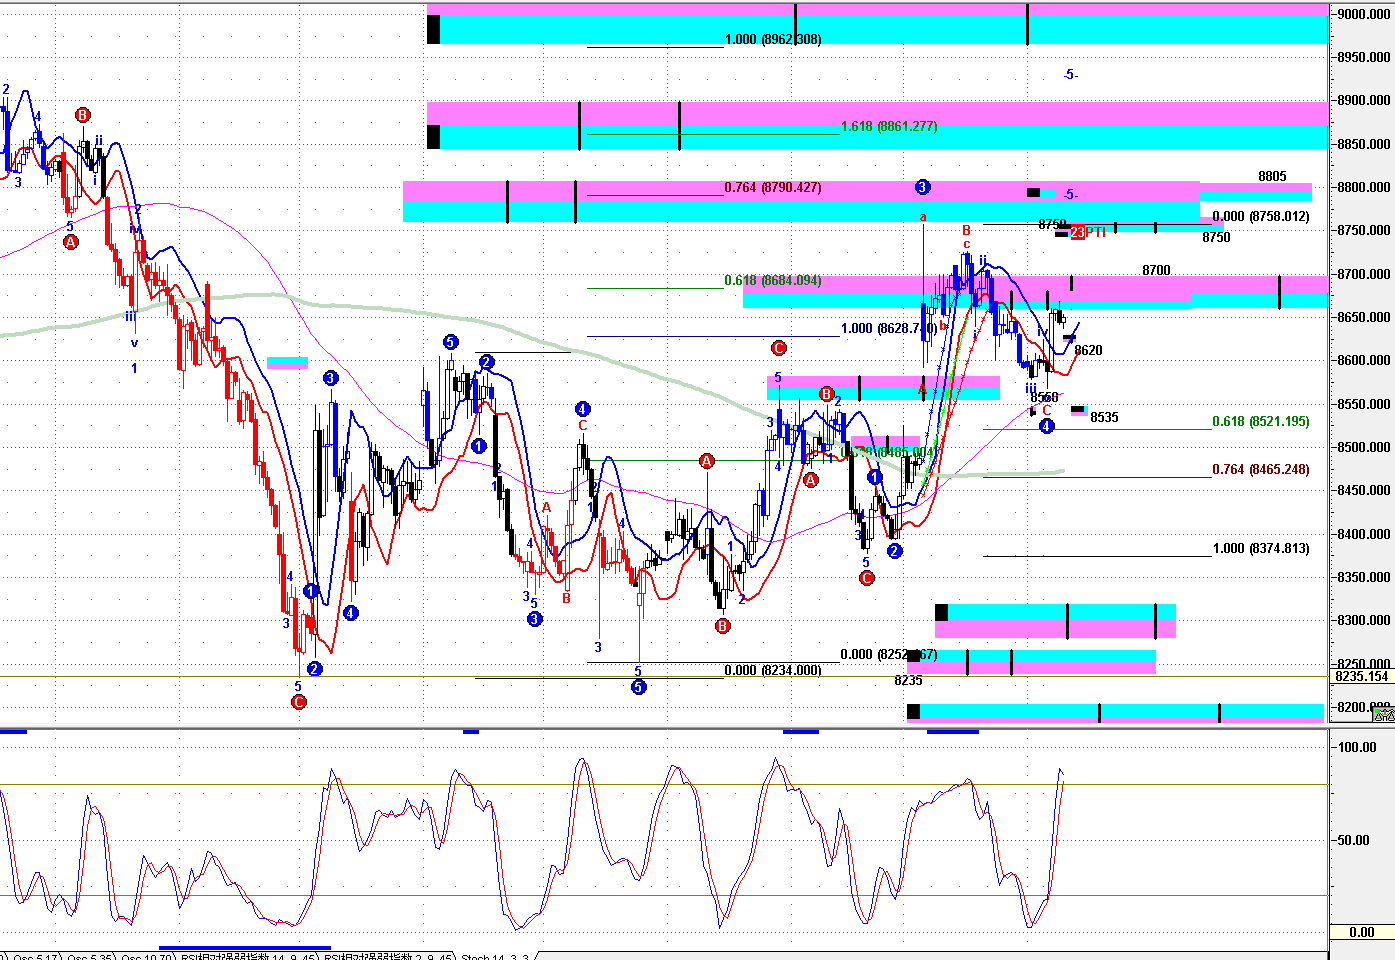Select 8600.000 on the price axis
This screenshot has height=960, width=1395.
click(1364, 361)
